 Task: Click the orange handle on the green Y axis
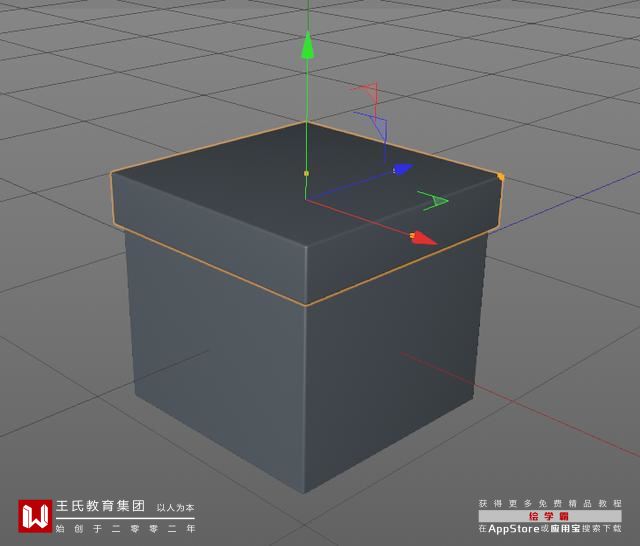307,173
